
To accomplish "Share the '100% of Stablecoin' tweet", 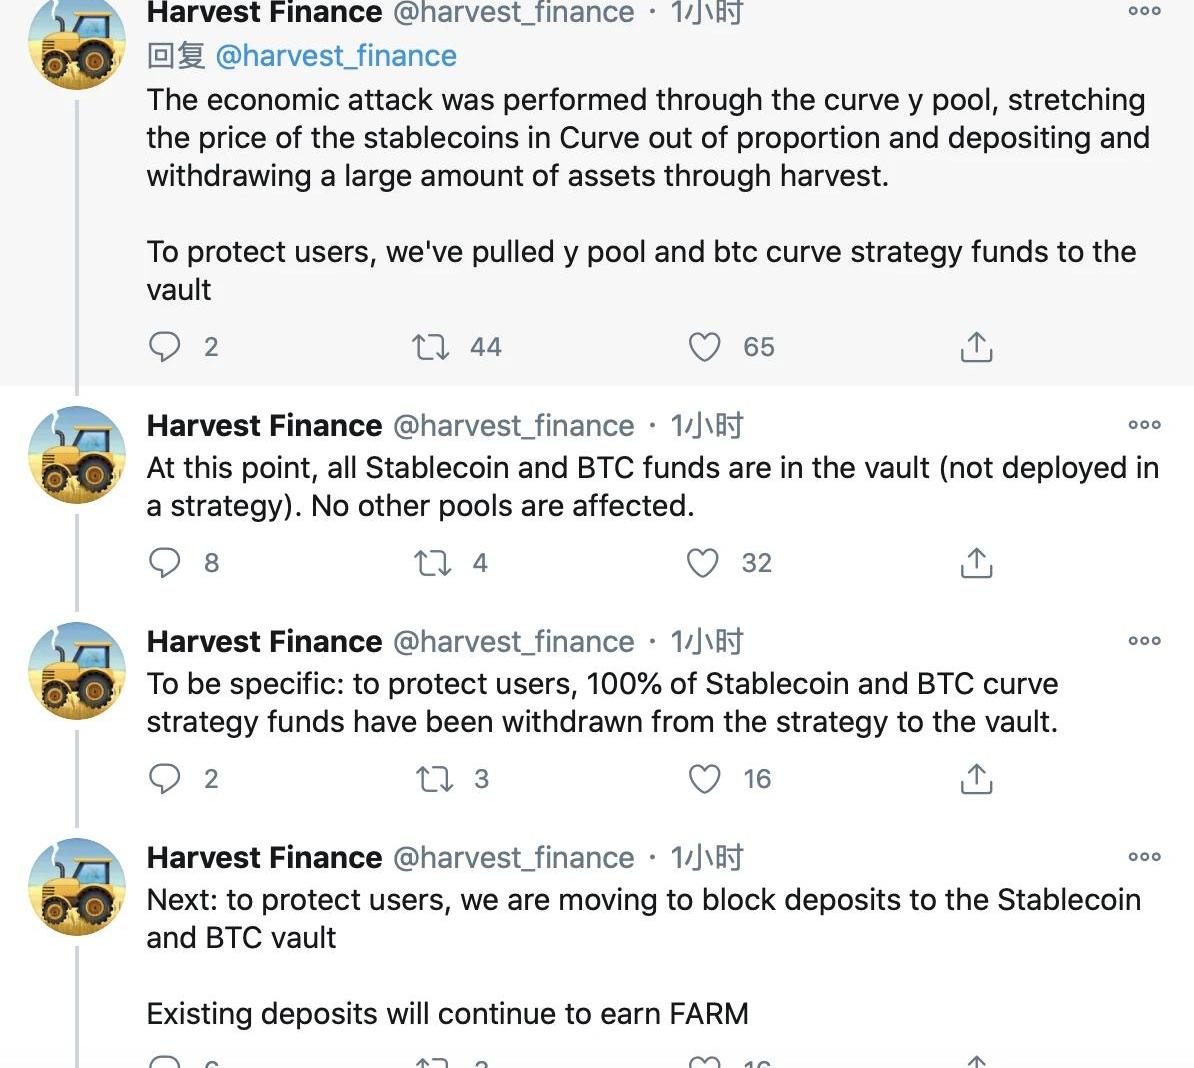I will (976, 779).
